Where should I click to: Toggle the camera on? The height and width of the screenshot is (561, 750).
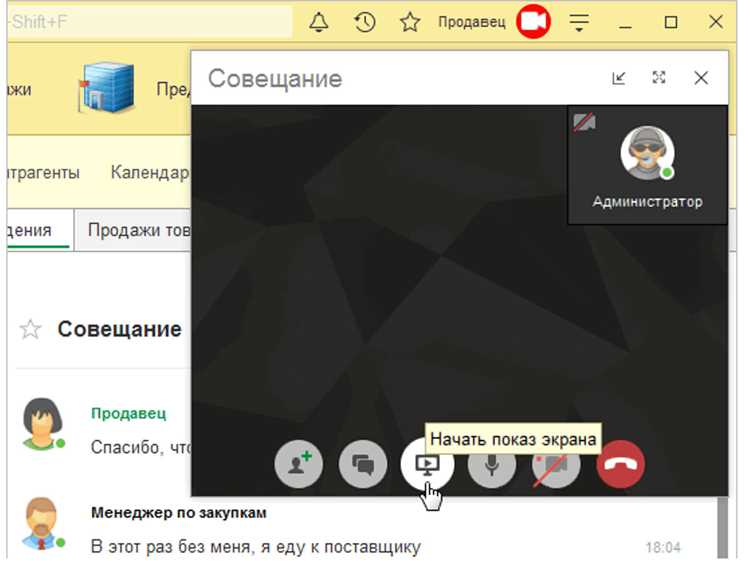coord(556,464)
